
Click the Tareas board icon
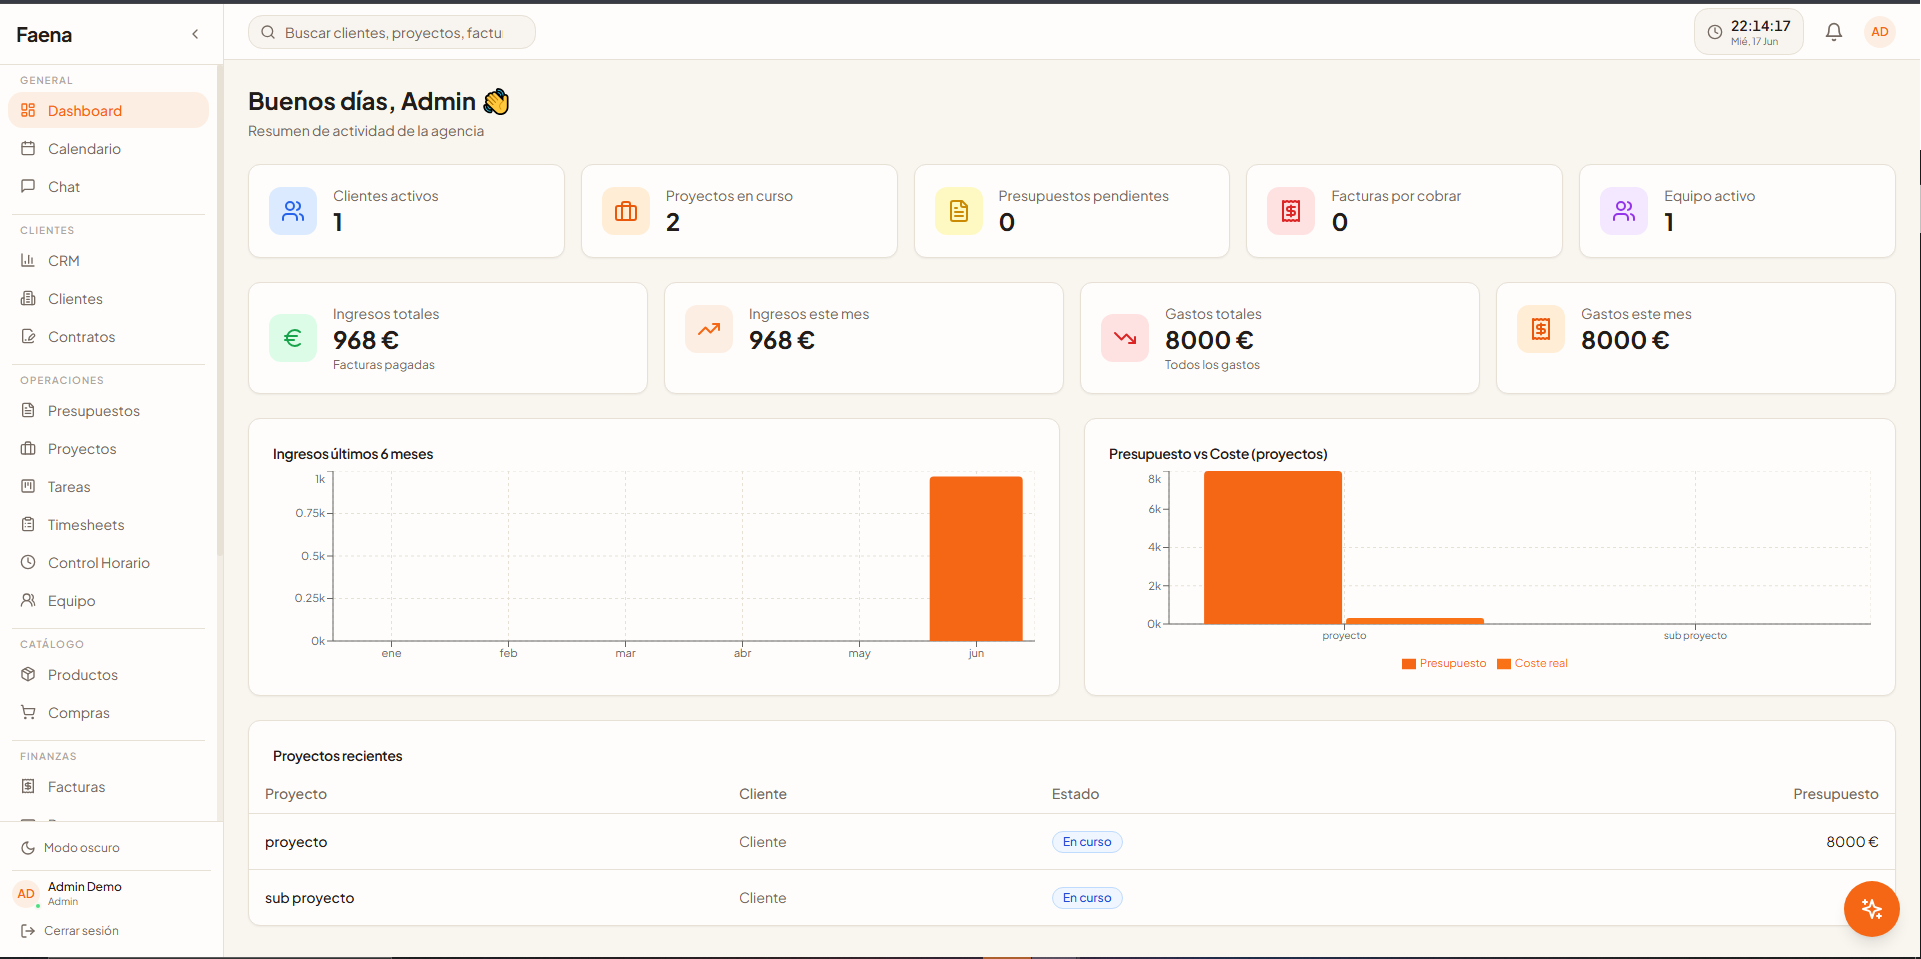(x=28, y=486)
